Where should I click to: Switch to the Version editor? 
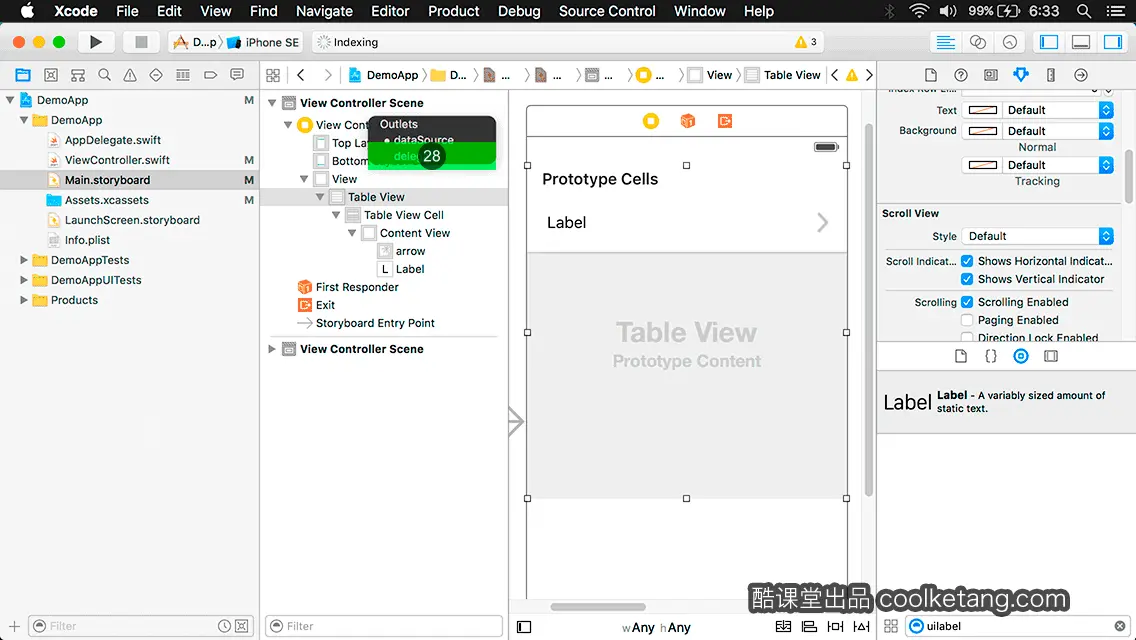coord(1009,42)
